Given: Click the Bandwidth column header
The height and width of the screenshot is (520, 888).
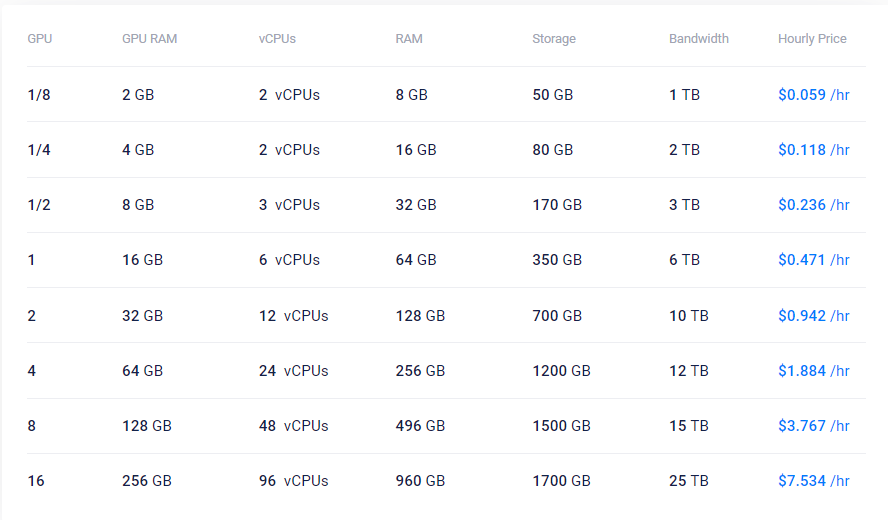Looking at the screenshot, I should pyautogui.click(x=699, y=39).
